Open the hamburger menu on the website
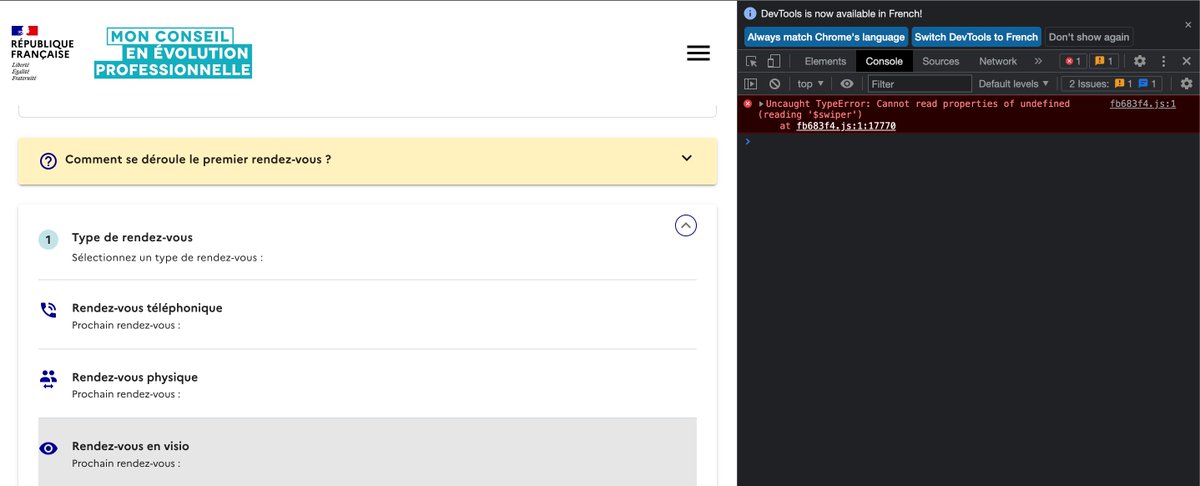Viewport: 1200px width, 486px height. click(698, 53)
